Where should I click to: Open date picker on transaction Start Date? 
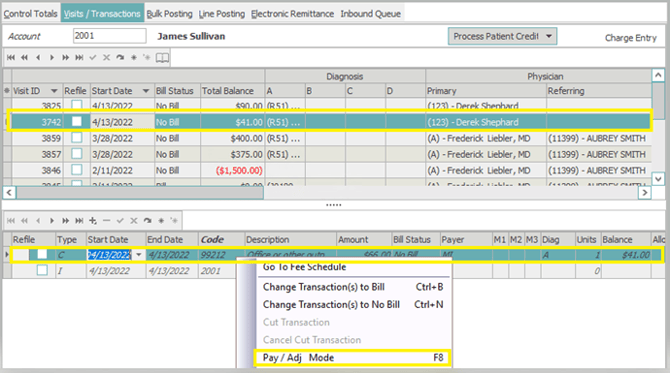pos(138,255)
